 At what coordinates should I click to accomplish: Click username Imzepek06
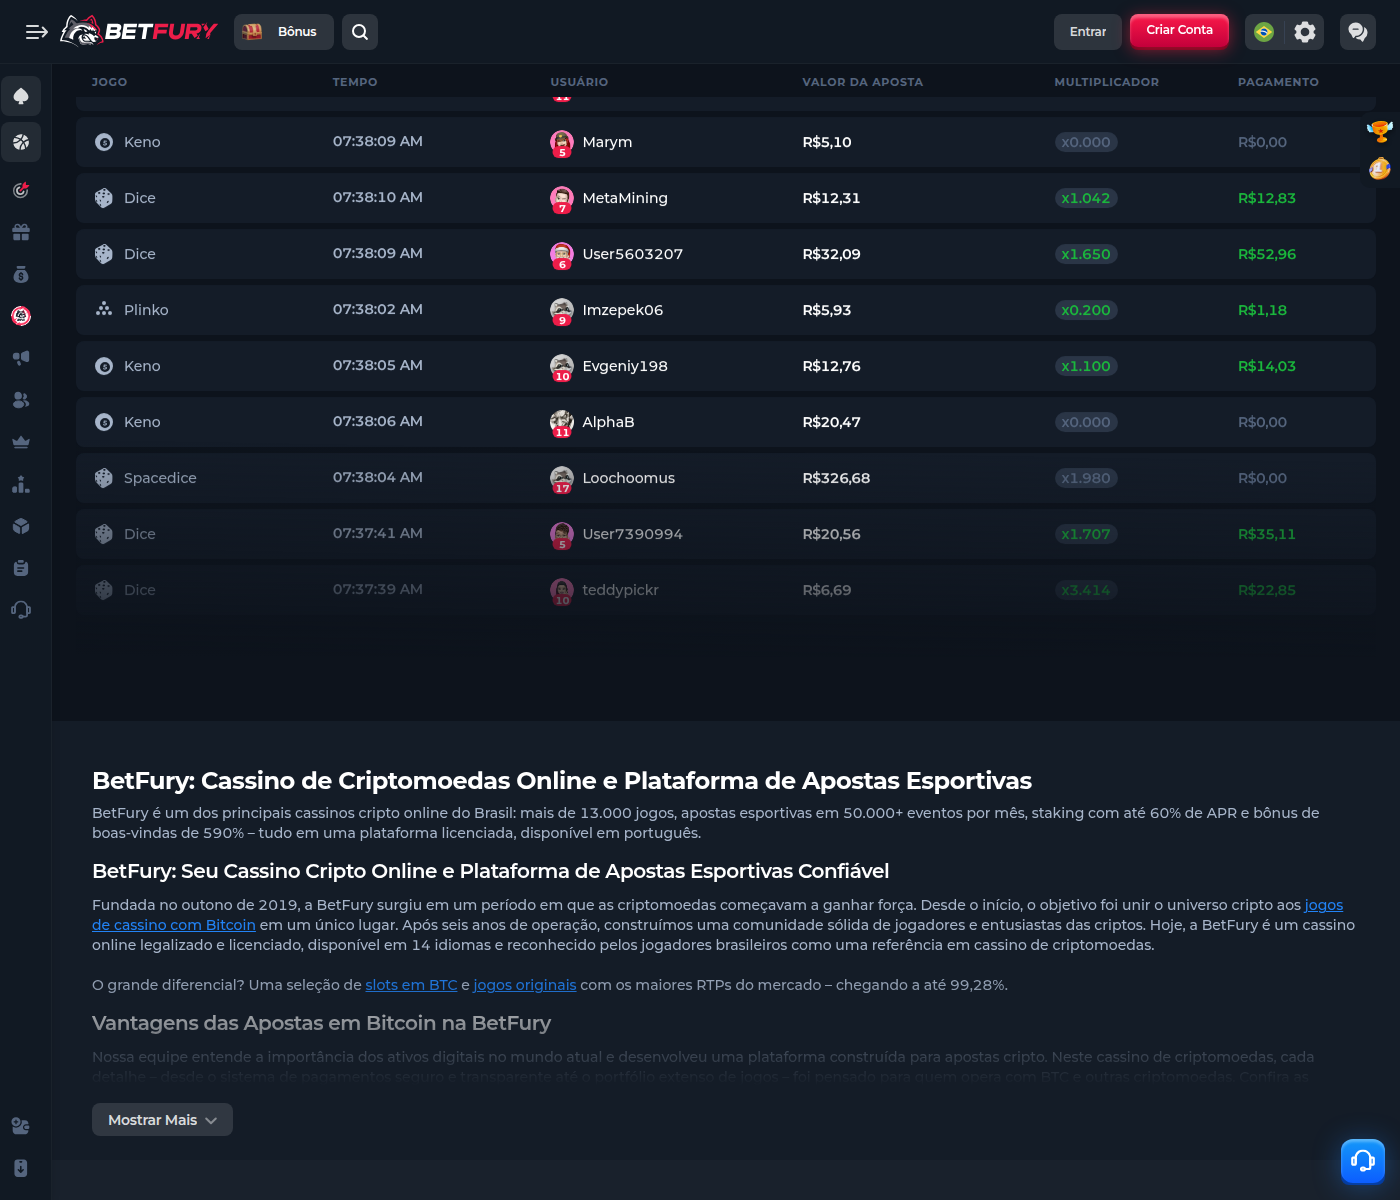pos(623,310)
